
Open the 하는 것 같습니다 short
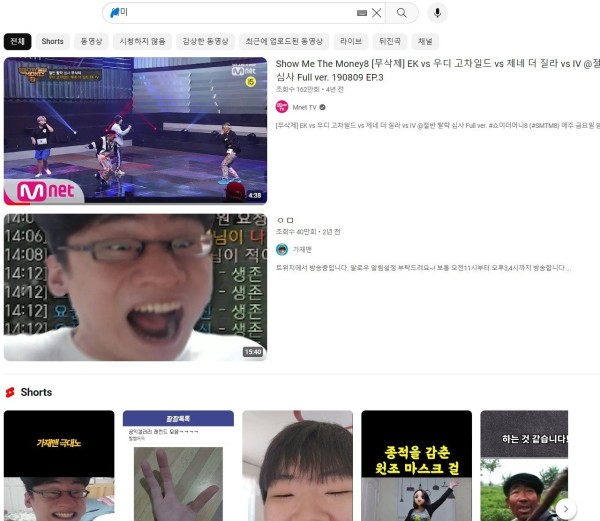pyautogui.click(x=524, y=466)
